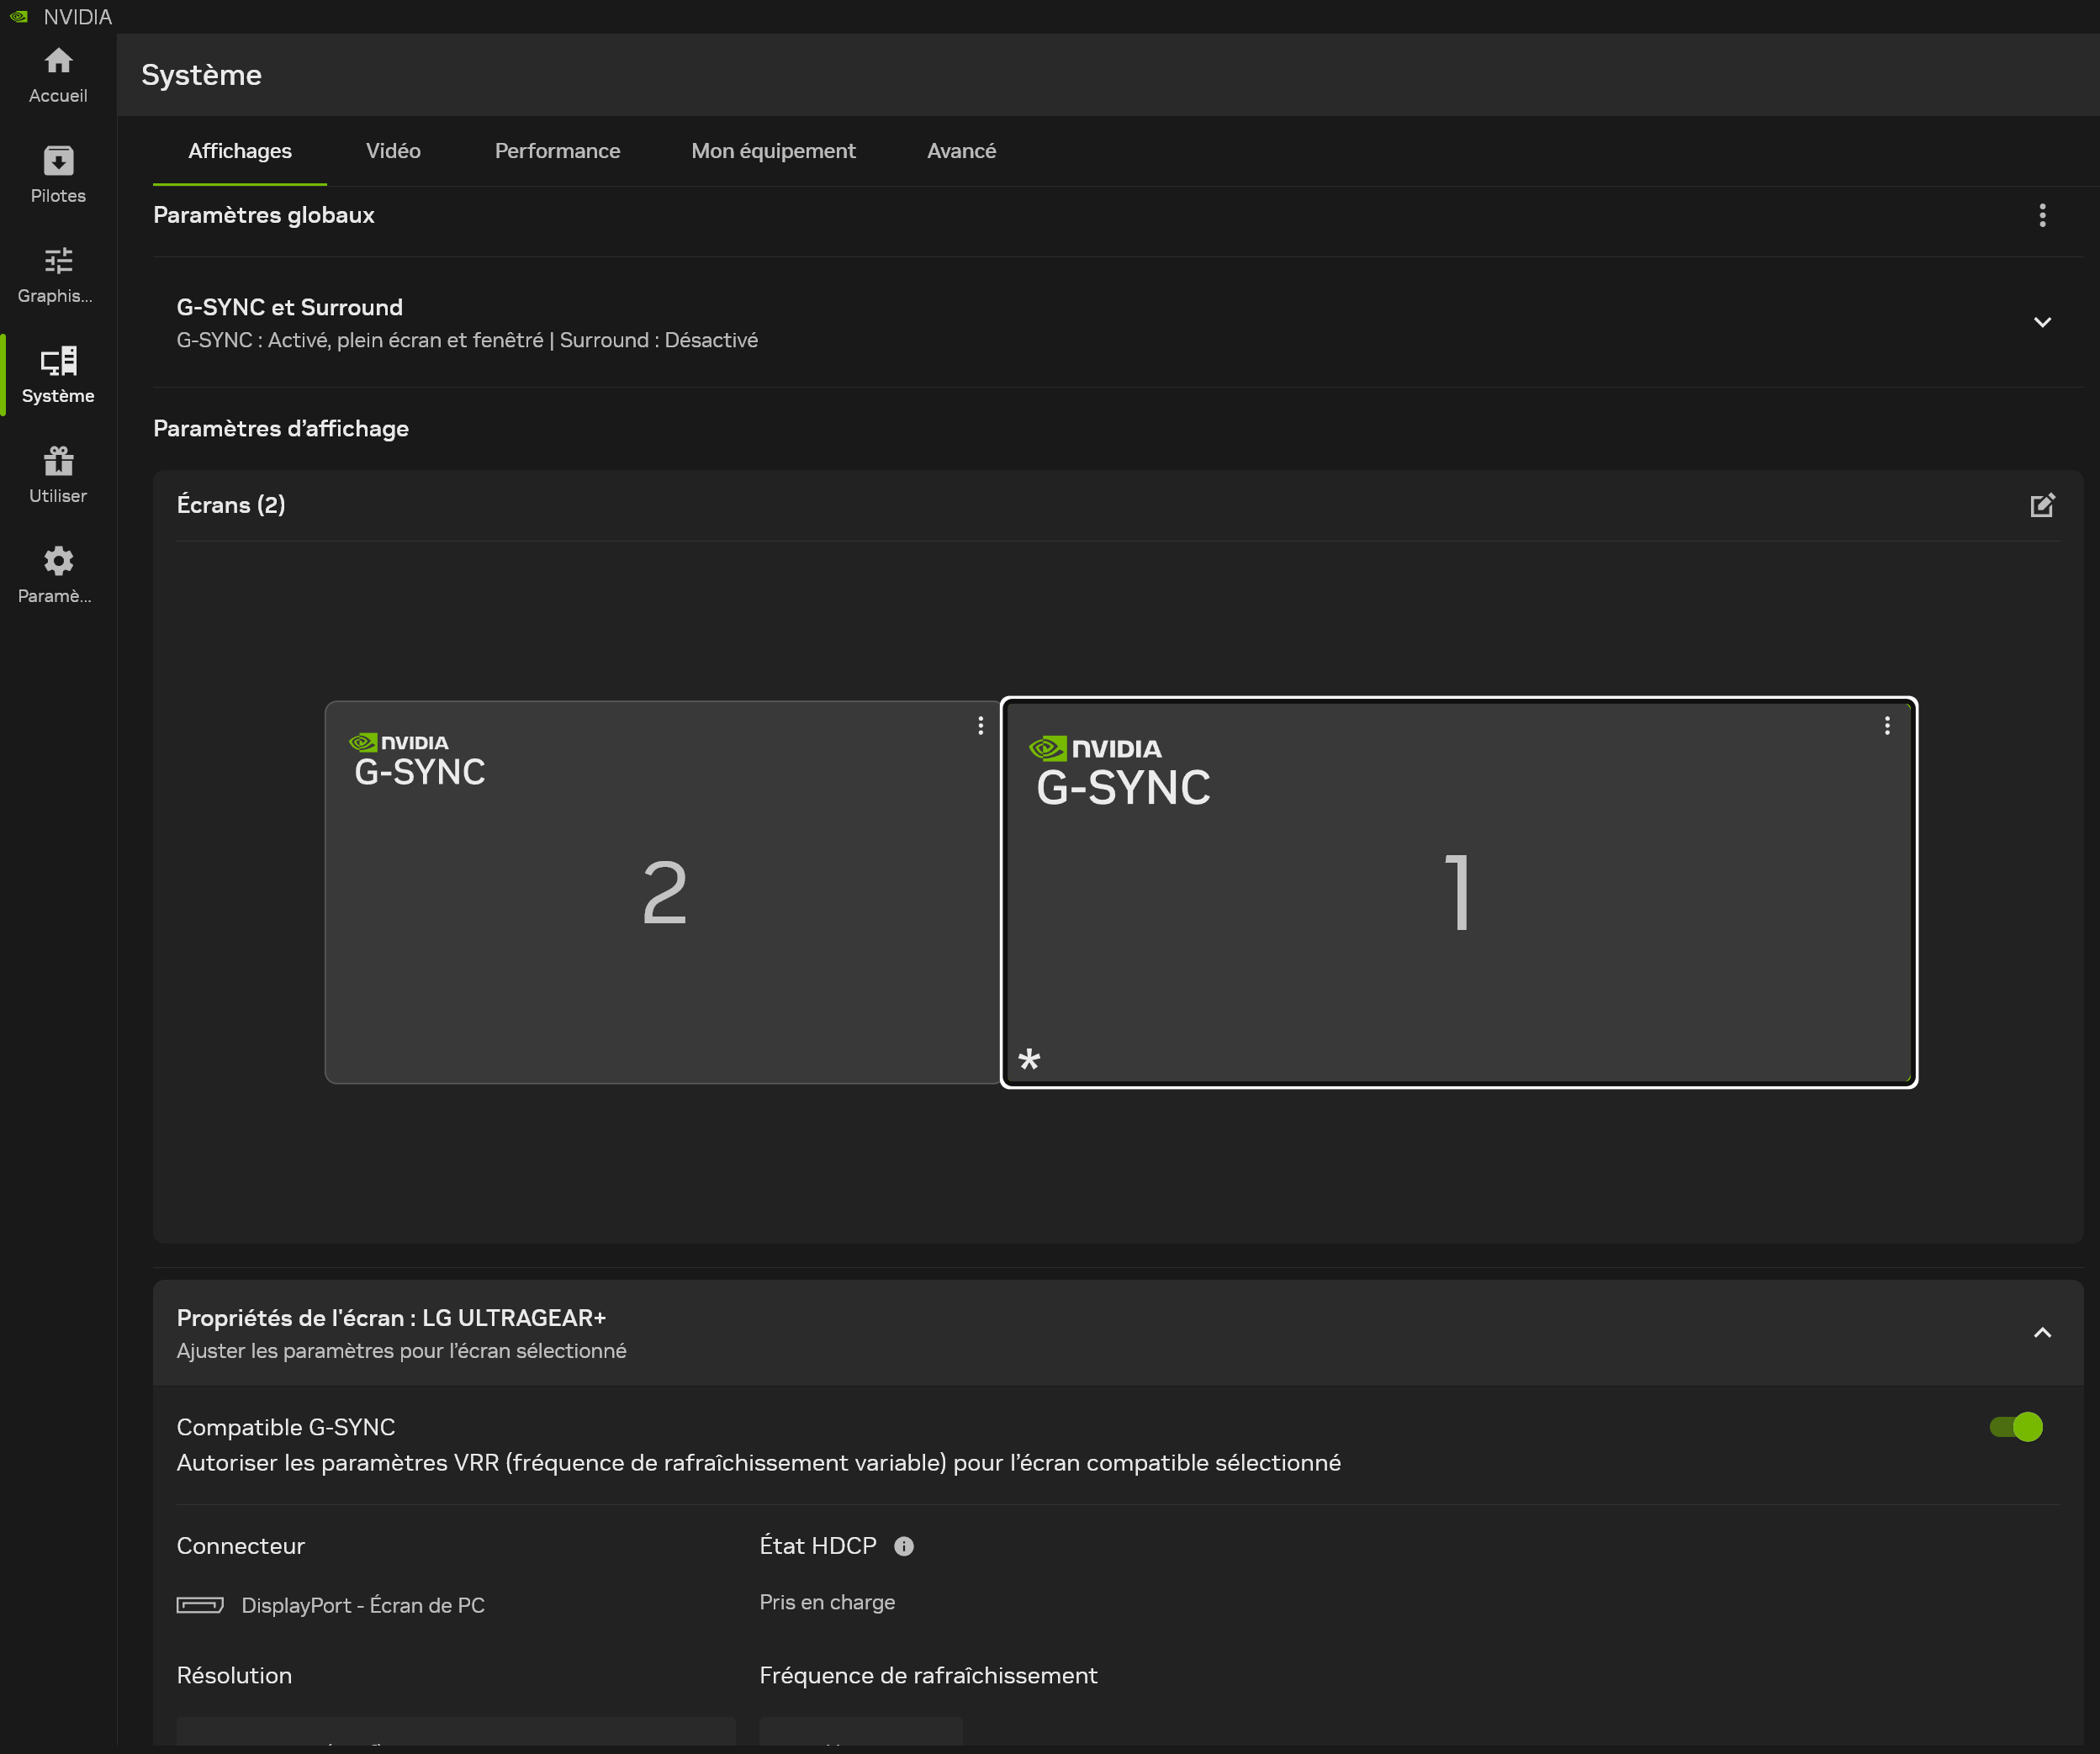The image size is (2100, 1754).
Task: Open the three-dot menu on screen 1
Action: point(1887,726)
